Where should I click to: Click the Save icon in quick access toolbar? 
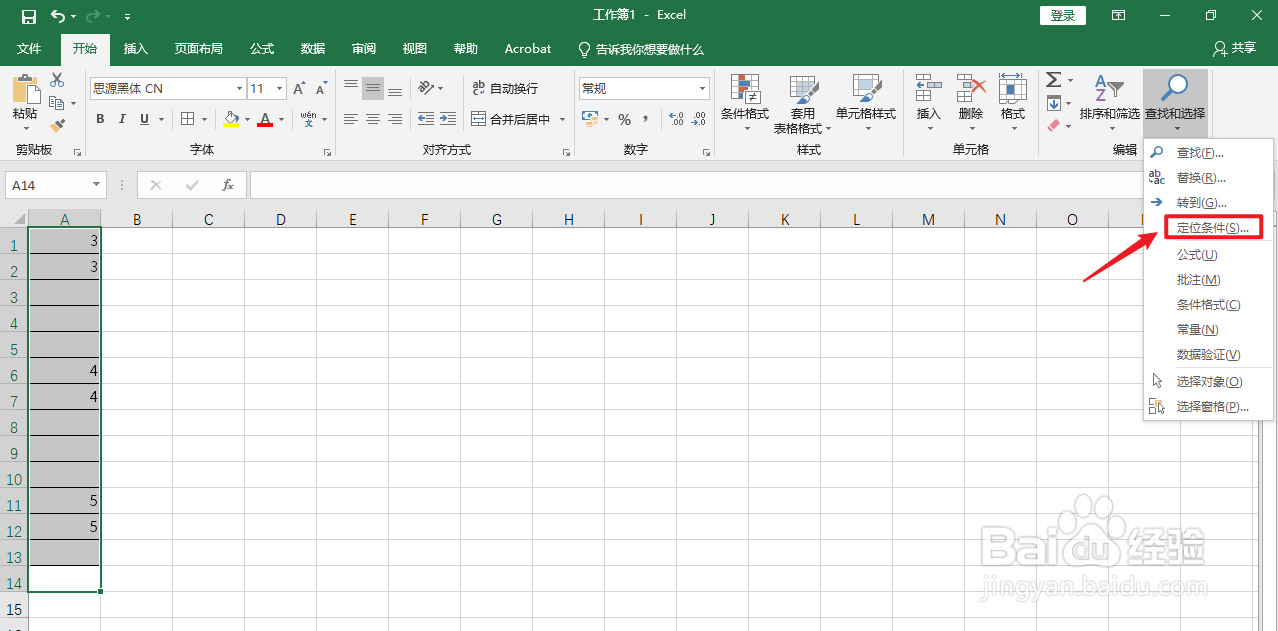pyautogui.click(x=29, y=16)
